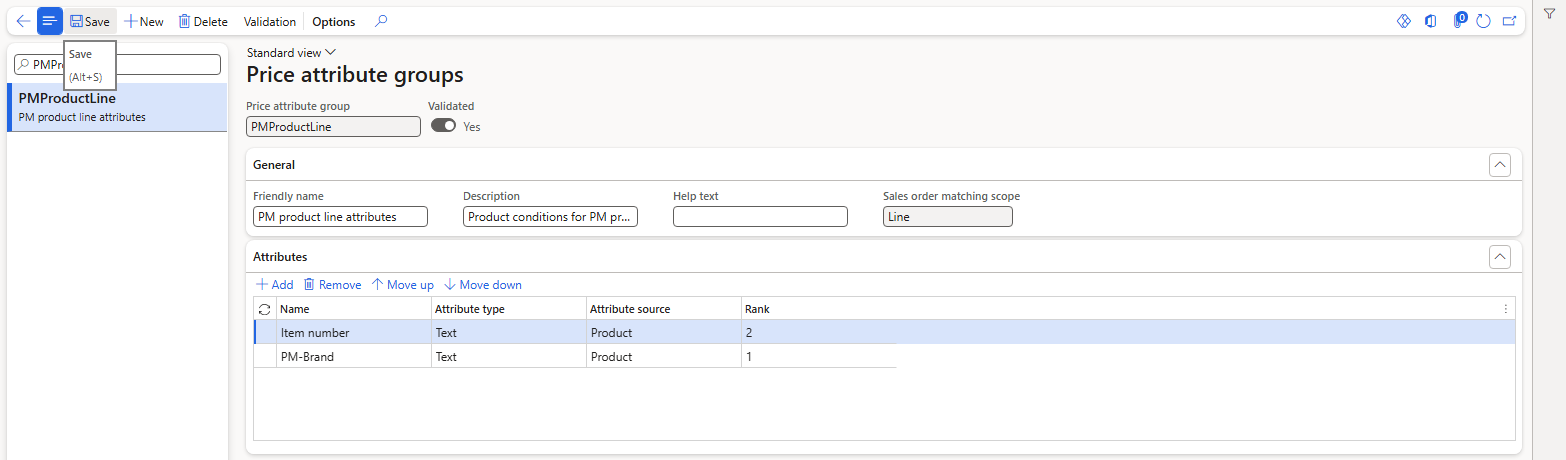Click Attribute source Product in Item number row
This screenshot has width=1566, height=460.
click(x=663, y=332)
